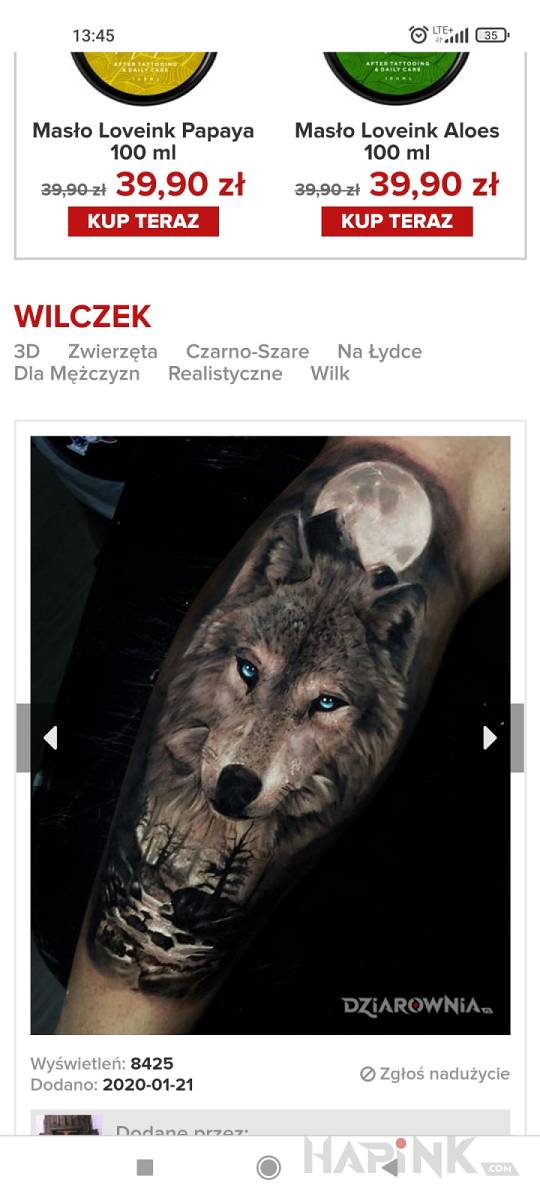Viewport: 540px width, 1200px height.
Task: Click the LTE signal strength icon
Action: pos(450,35)
